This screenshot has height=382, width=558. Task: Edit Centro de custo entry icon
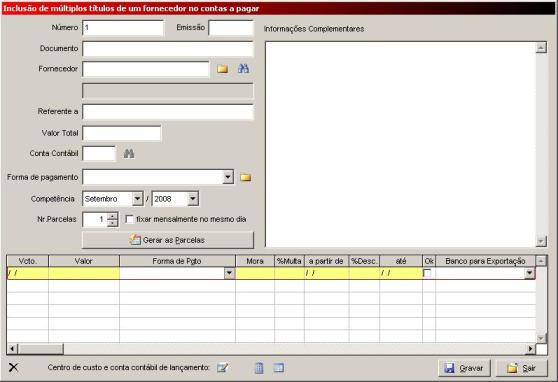[x=222, y=367]
